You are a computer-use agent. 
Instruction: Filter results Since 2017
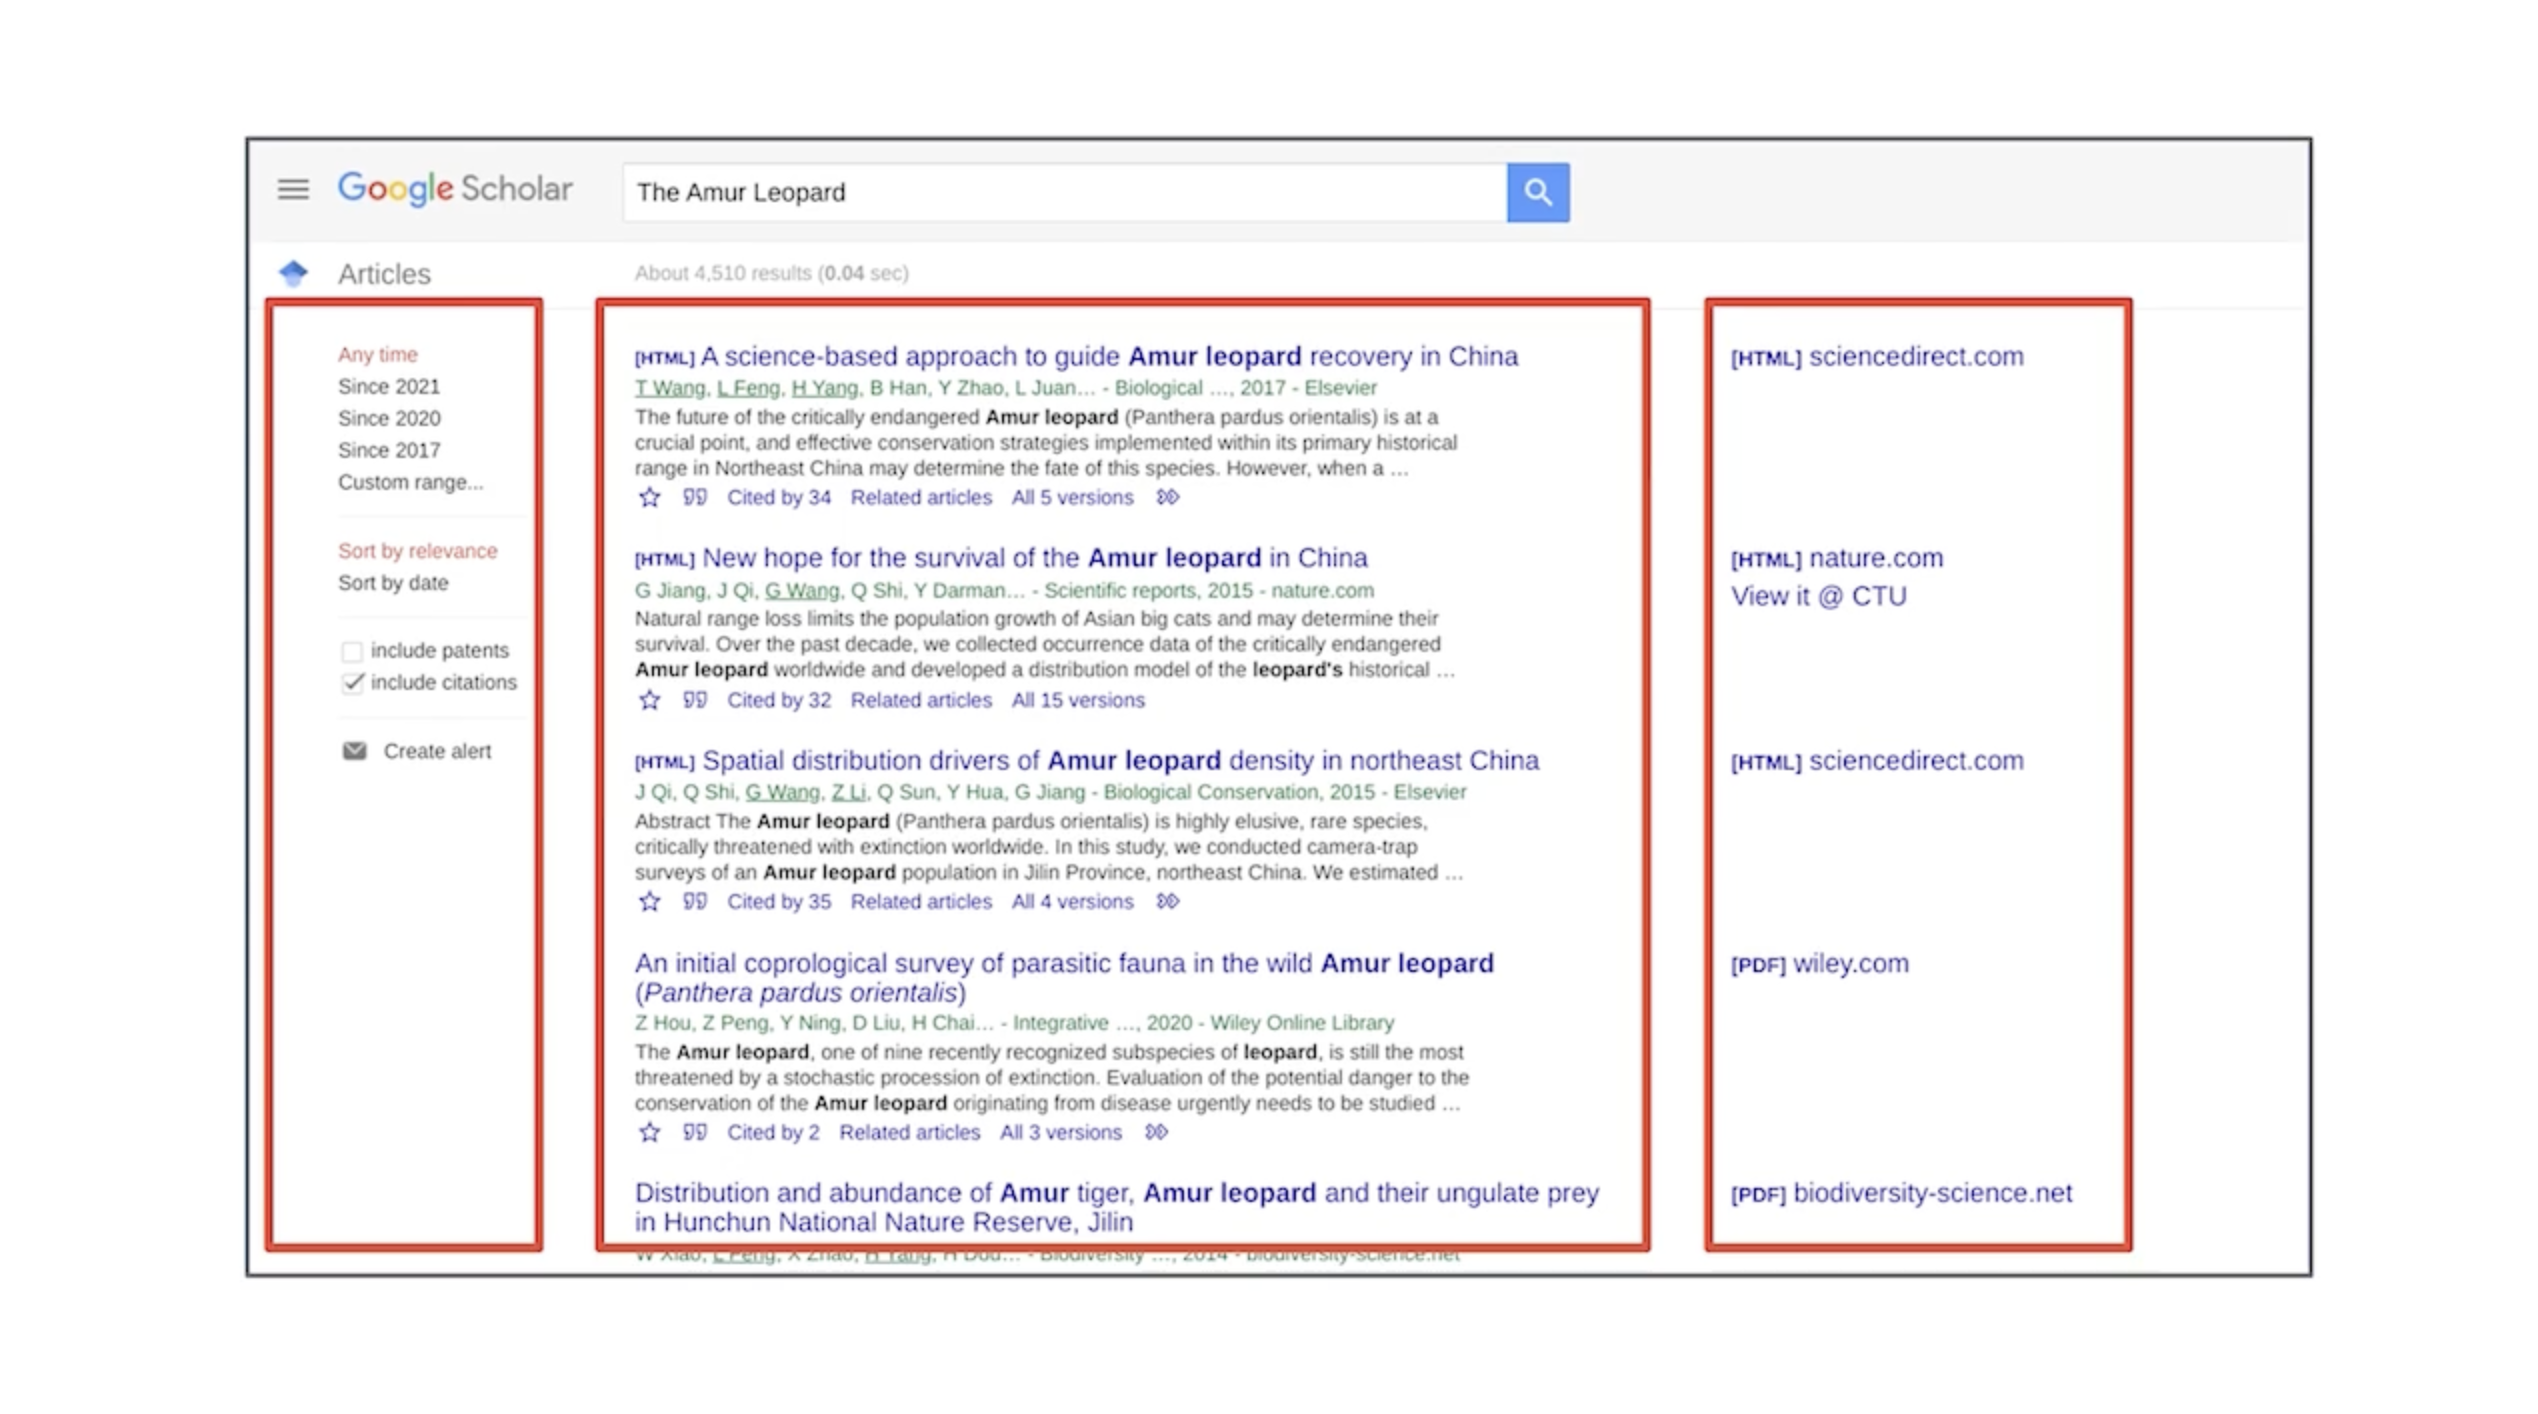(x=388, y=450)
